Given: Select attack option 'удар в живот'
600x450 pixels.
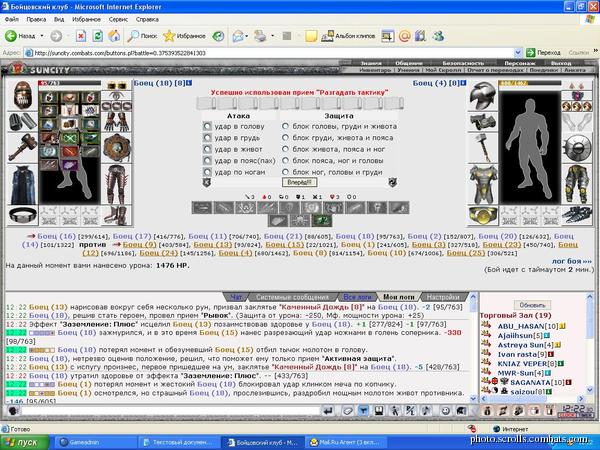Looking at the screenshot, I should pyautogui.click(x=207, y=149).
